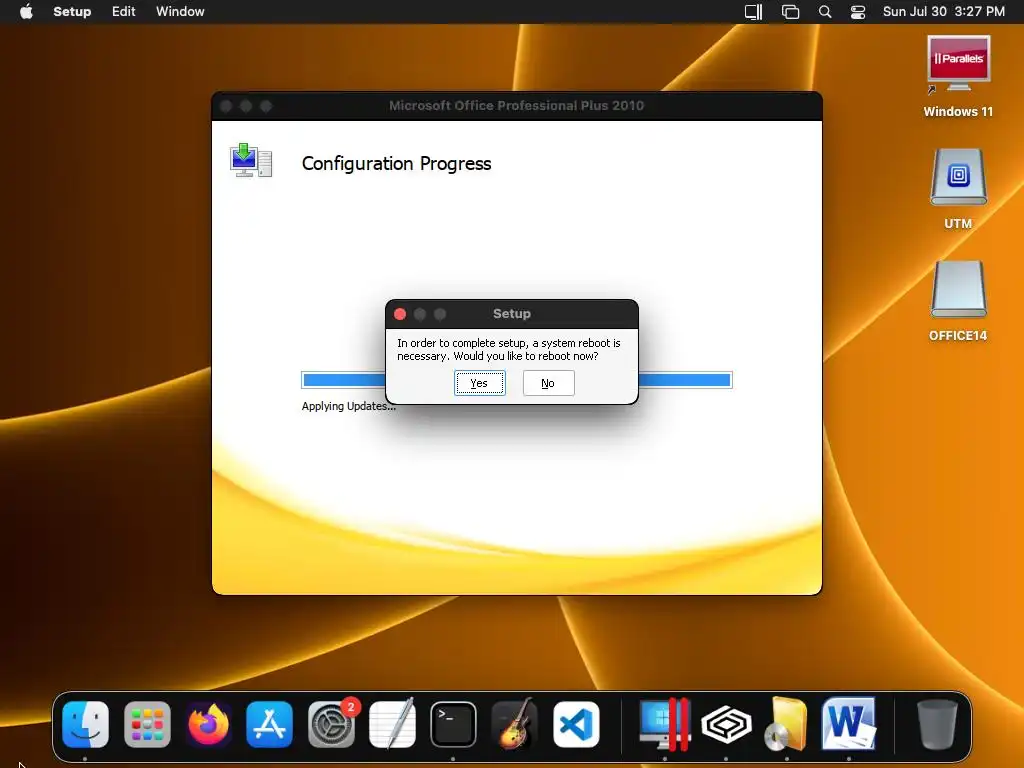
Task: Open the Window menu
Action: (x=180, y=11)
